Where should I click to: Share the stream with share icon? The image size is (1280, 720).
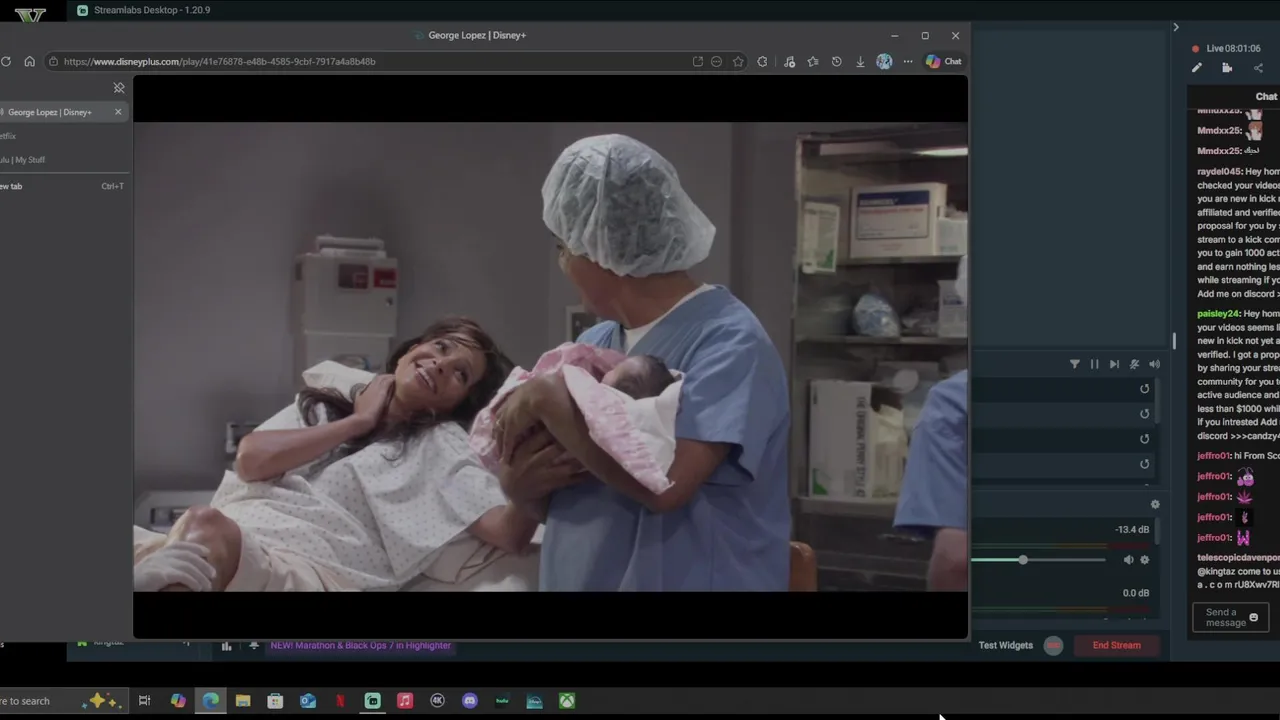(x=1258, y=68)
